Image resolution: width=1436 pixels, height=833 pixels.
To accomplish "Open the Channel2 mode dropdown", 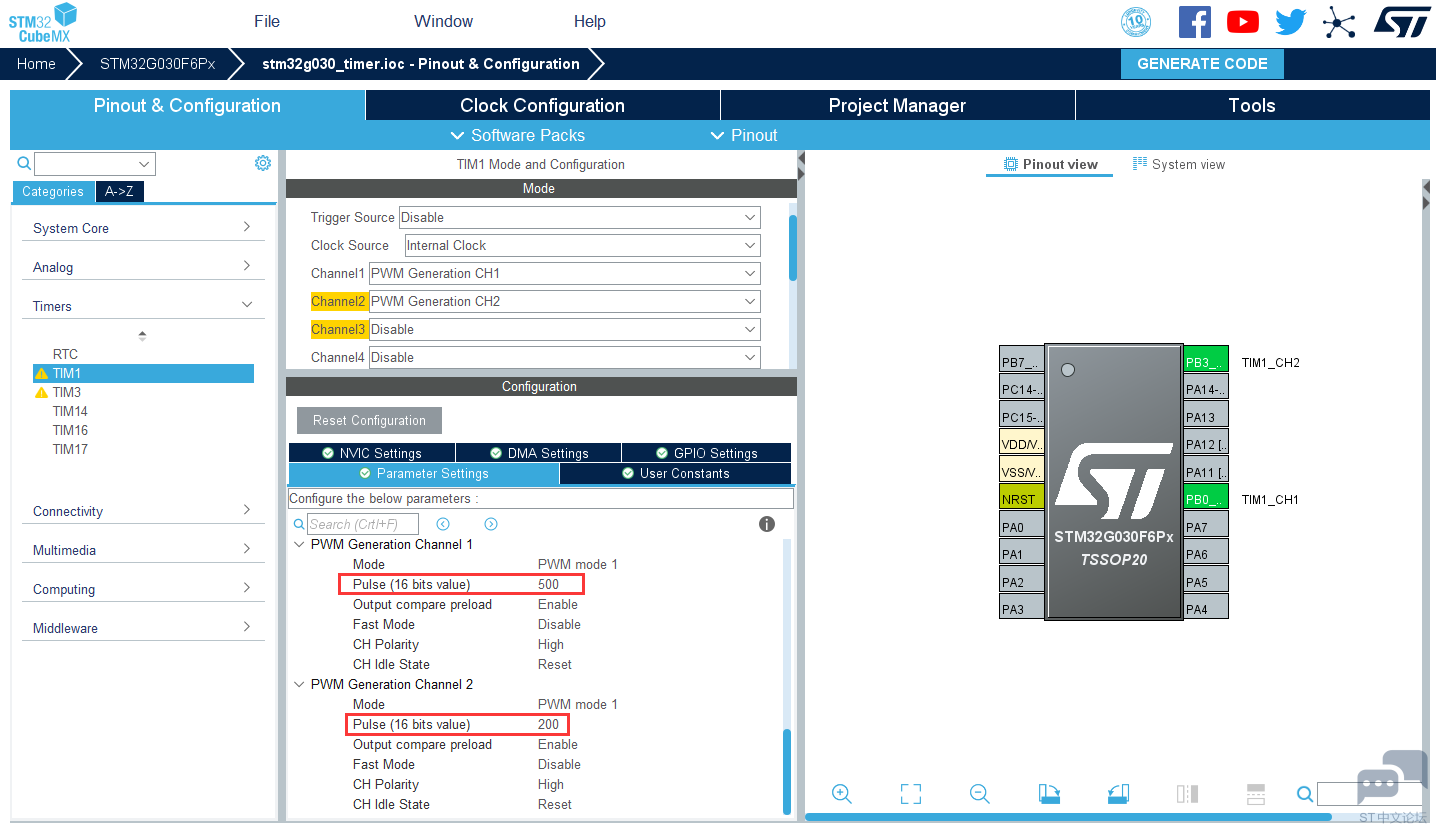I will (x=565, y=301).
